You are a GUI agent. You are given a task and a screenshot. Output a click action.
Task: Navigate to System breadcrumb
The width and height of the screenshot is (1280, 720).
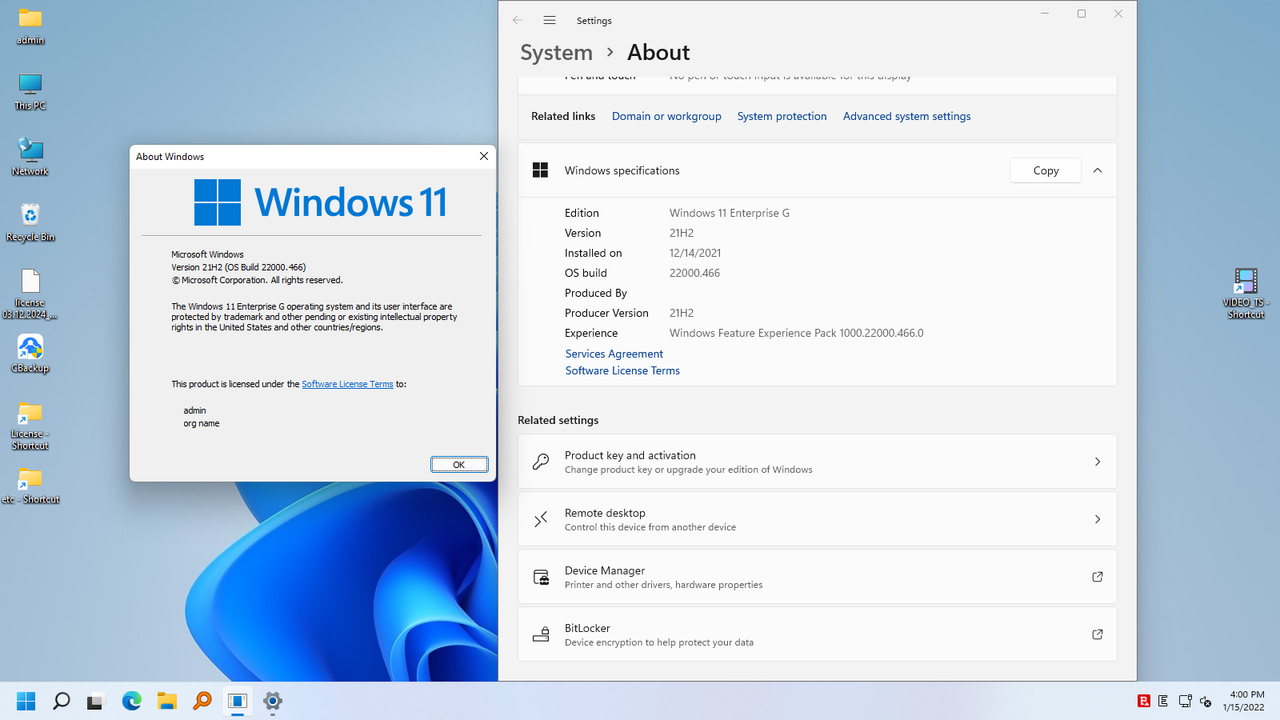point(556,52)
